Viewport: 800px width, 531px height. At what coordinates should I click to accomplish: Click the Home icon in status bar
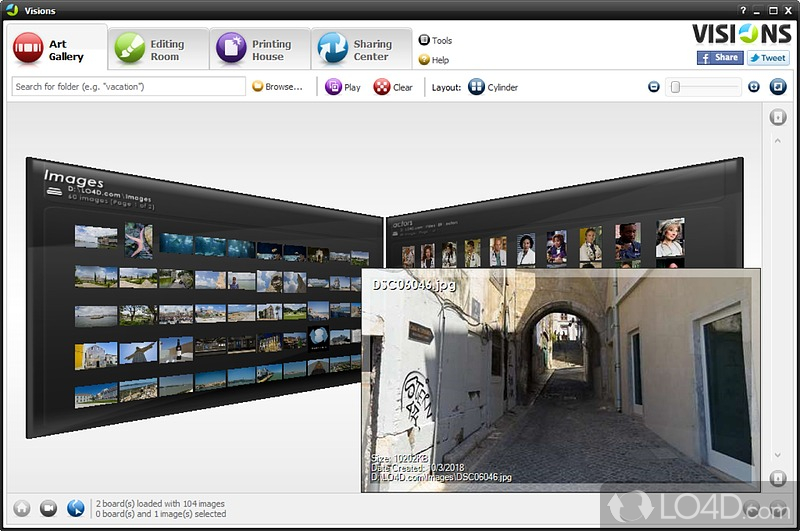[x=22, y=508]
